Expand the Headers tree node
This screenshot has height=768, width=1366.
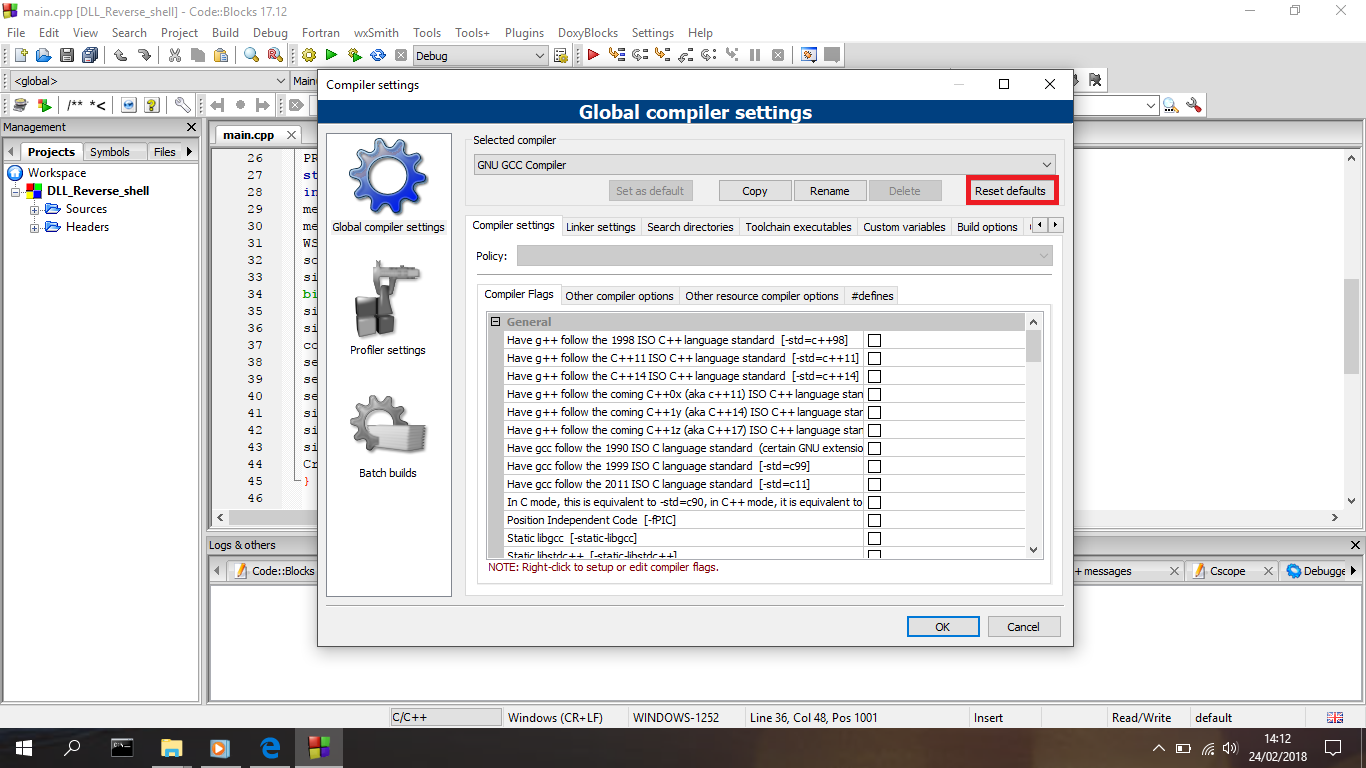35,227
